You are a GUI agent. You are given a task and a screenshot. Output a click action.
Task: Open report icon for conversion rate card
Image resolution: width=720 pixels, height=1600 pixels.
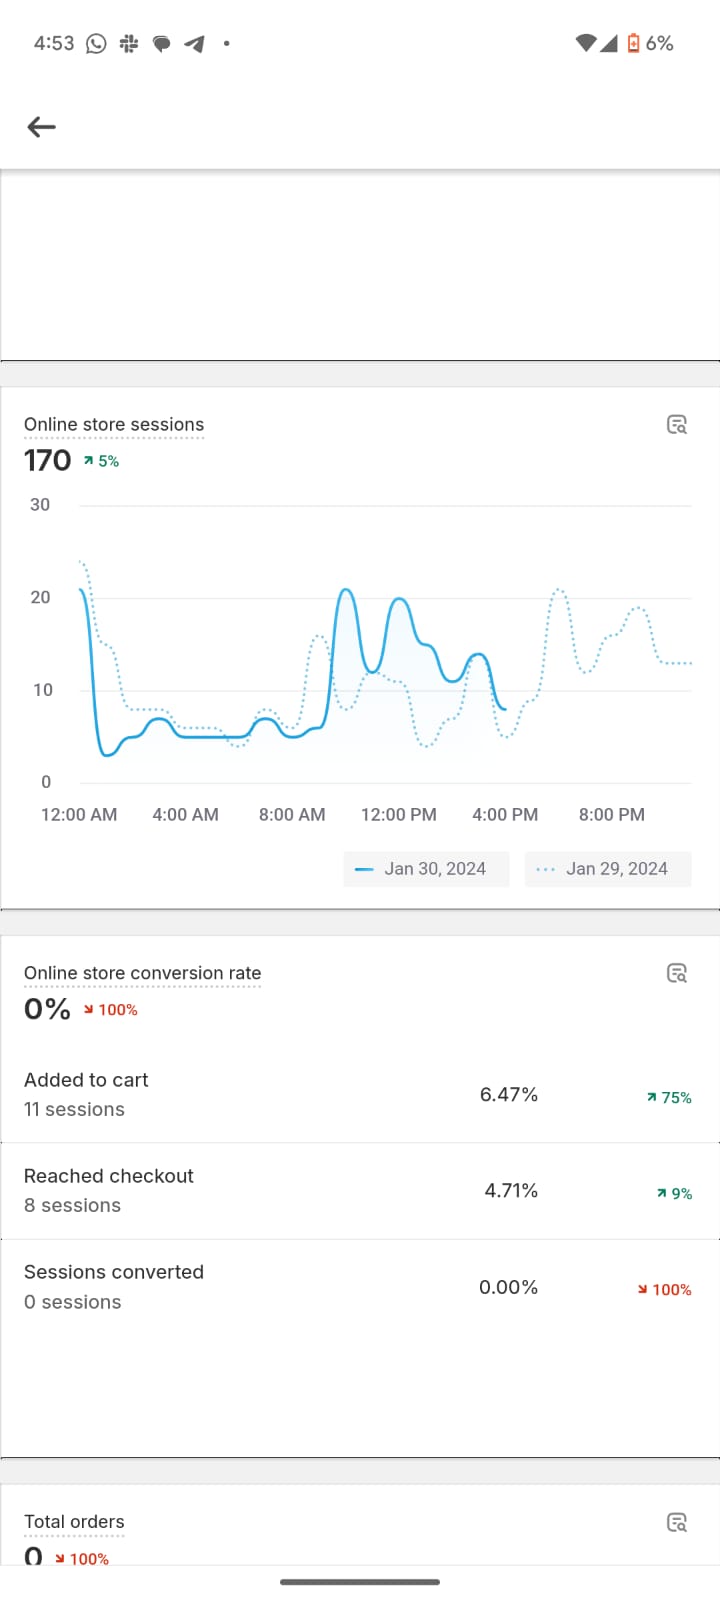point(677,973)
